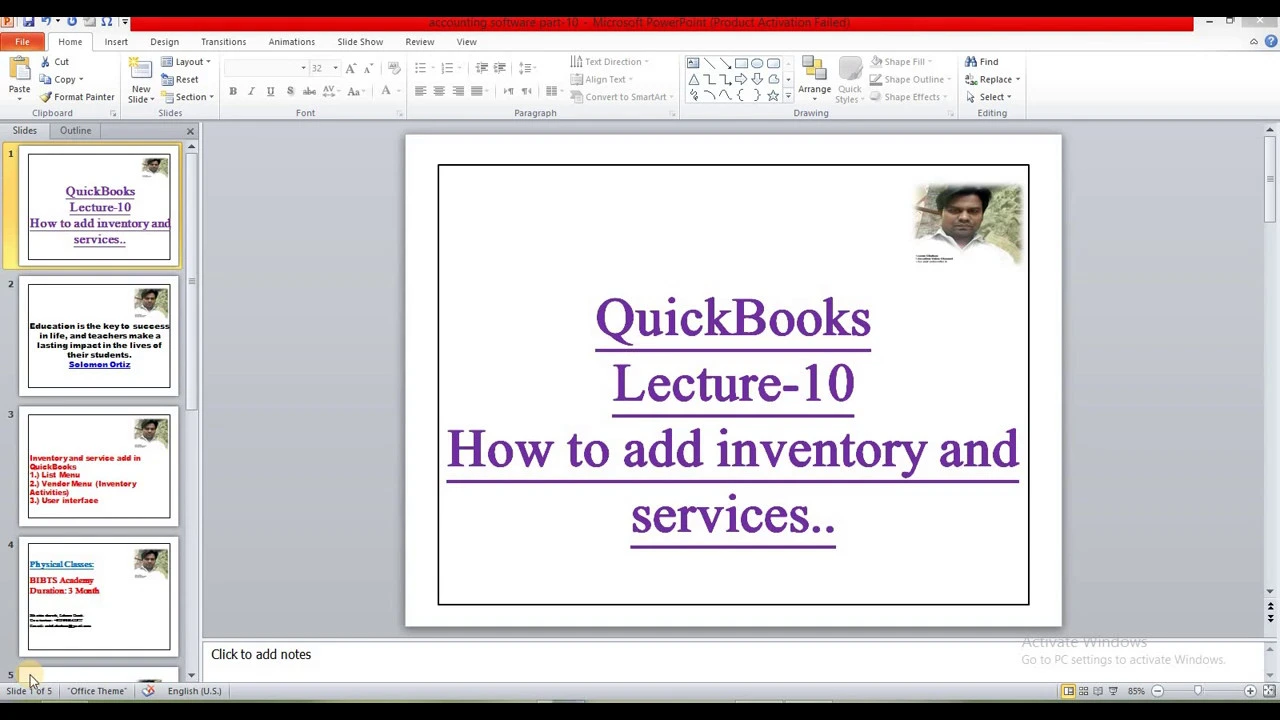This screenshot has height=720, width=1280.
Task: Switch to the Outline pane tab
Action: point(75,131)
